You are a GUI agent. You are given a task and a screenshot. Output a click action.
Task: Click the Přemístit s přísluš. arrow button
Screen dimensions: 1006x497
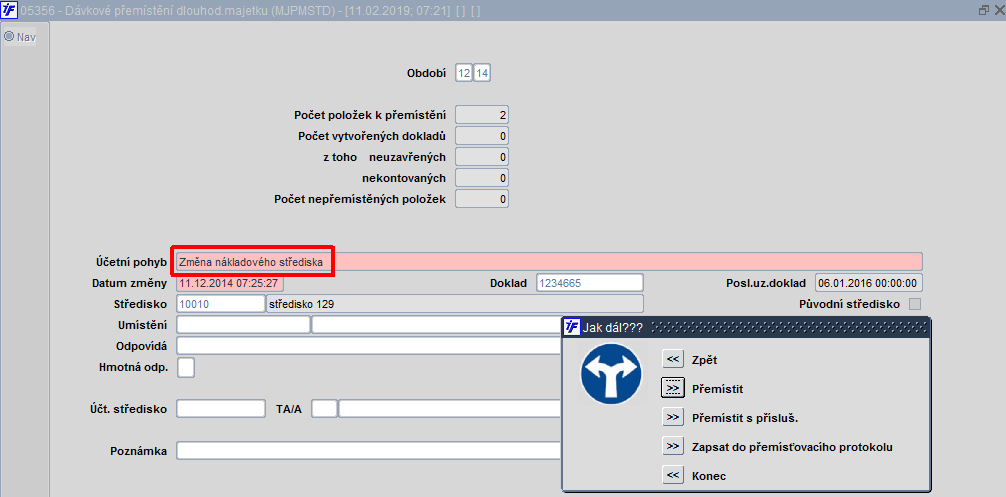672,417
